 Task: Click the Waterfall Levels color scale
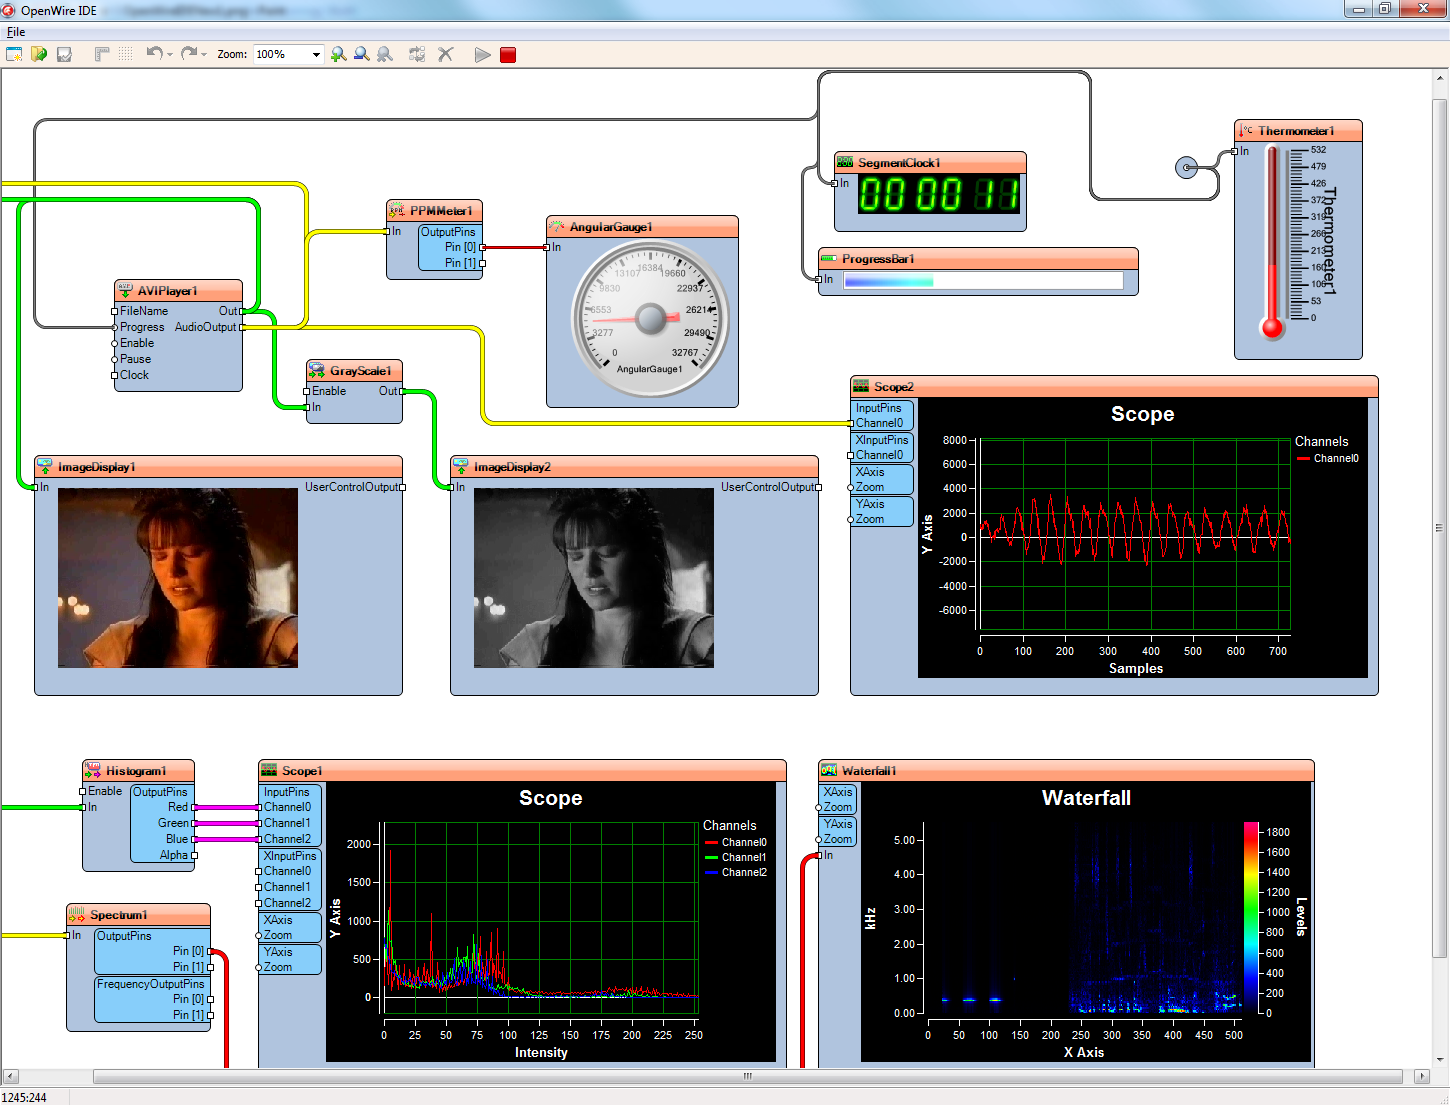click(x=1251, y=917)
